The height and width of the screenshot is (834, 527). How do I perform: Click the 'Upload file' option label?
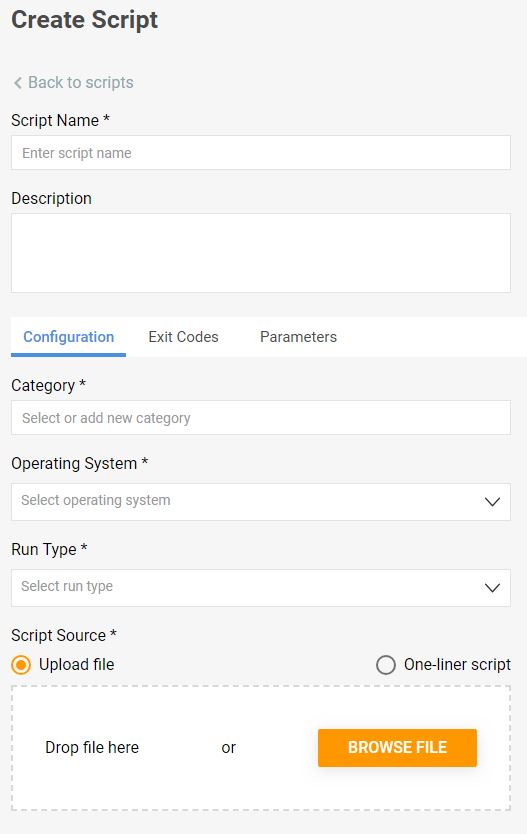tap(77, 664)
